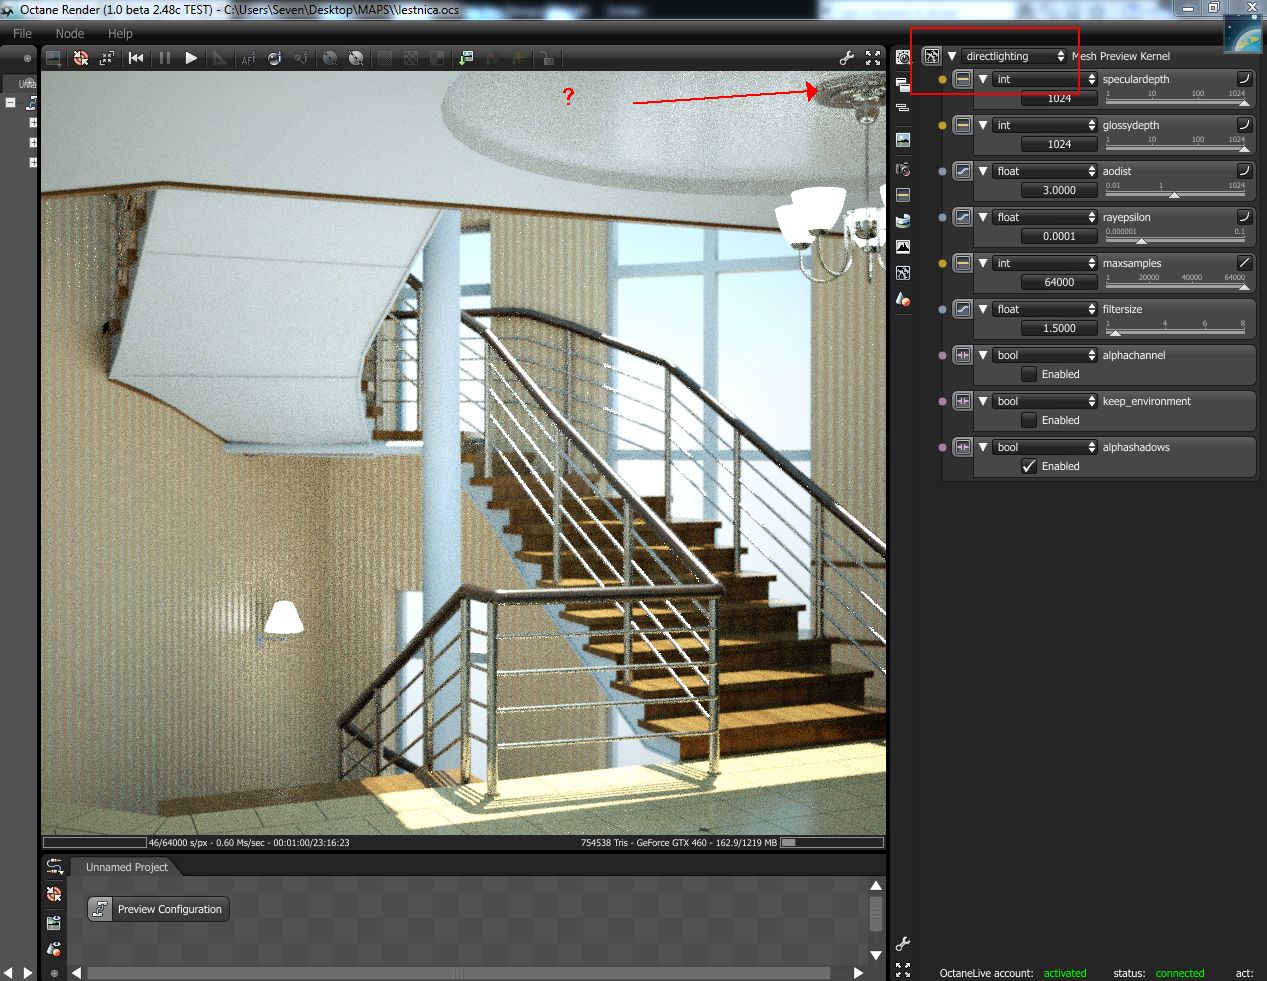Viewport: 1267px width, 981px height.
Task: Click the padlock lock viewport icon
Action: (x=547, y=58)
